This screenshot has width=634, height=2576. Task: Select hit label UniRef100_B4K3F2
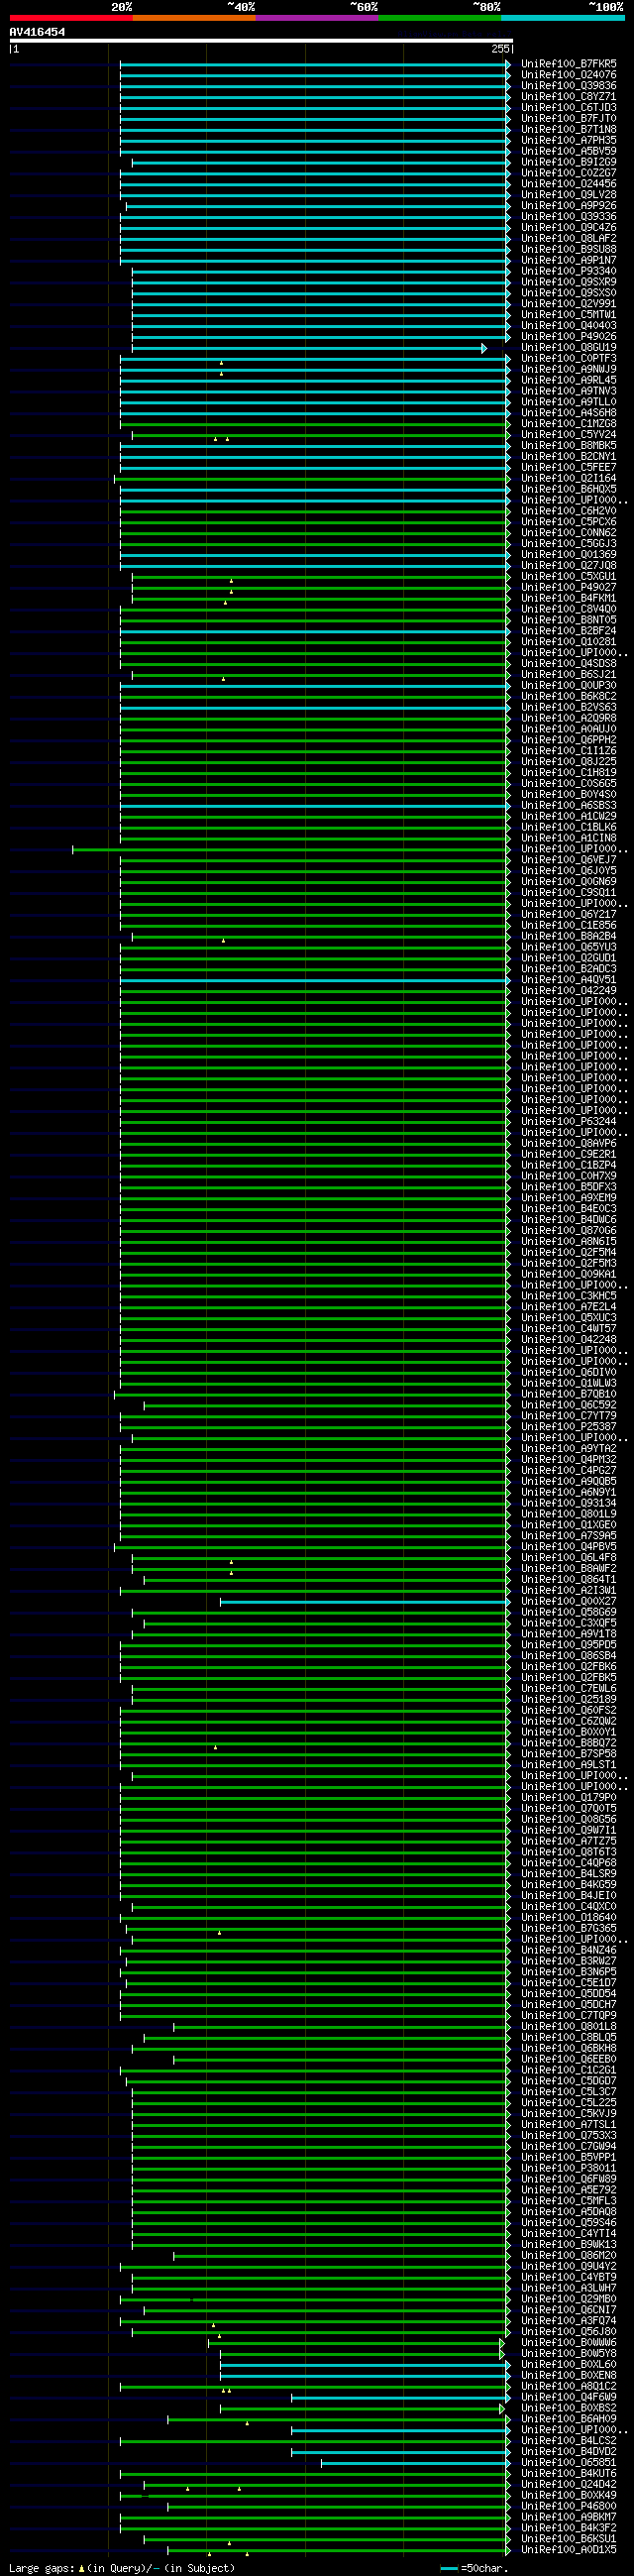pos(569,2528)
